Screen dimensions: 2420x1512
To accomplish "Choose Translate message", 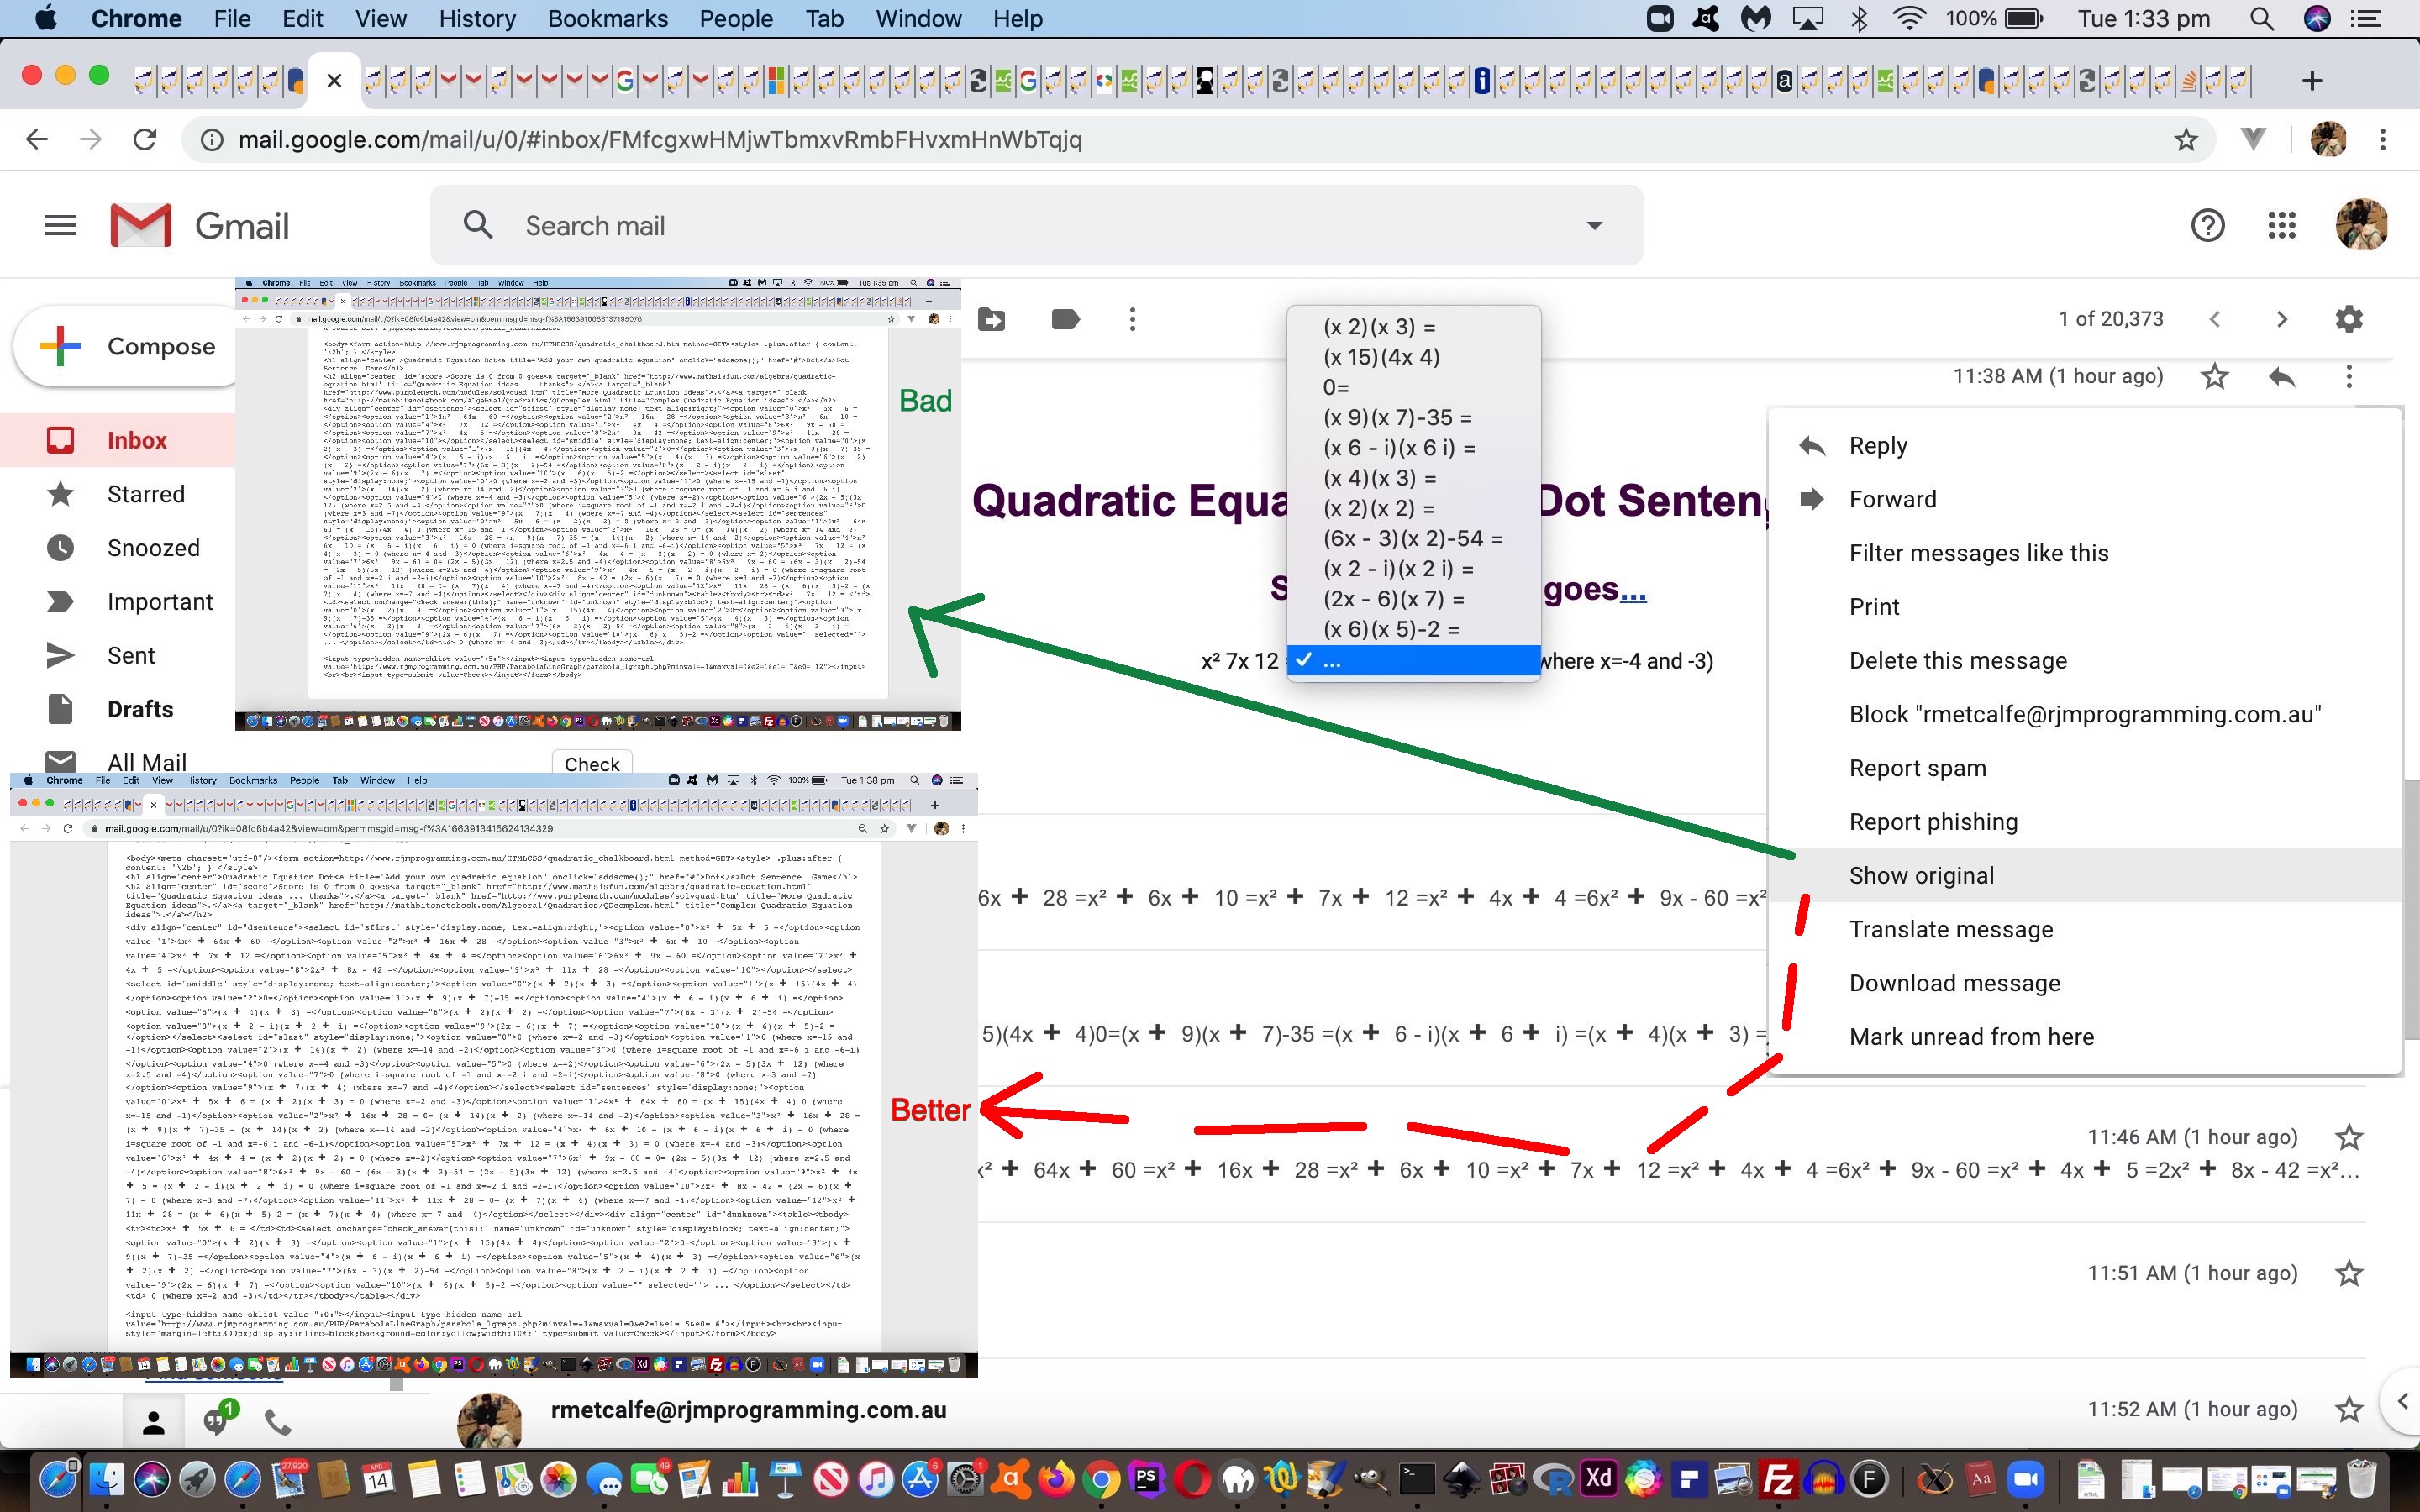I will [x=2085, y=930].
